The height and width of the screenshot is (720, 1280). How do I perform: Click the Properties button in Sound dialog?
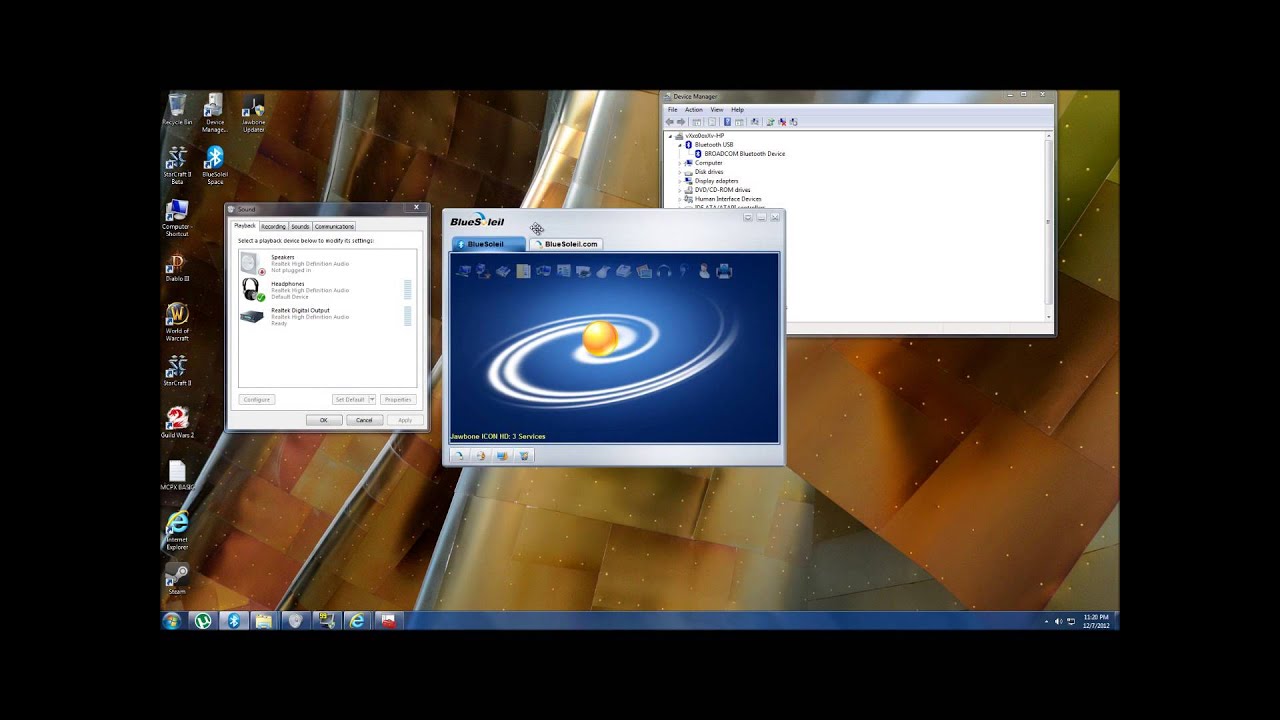point(398,399)
